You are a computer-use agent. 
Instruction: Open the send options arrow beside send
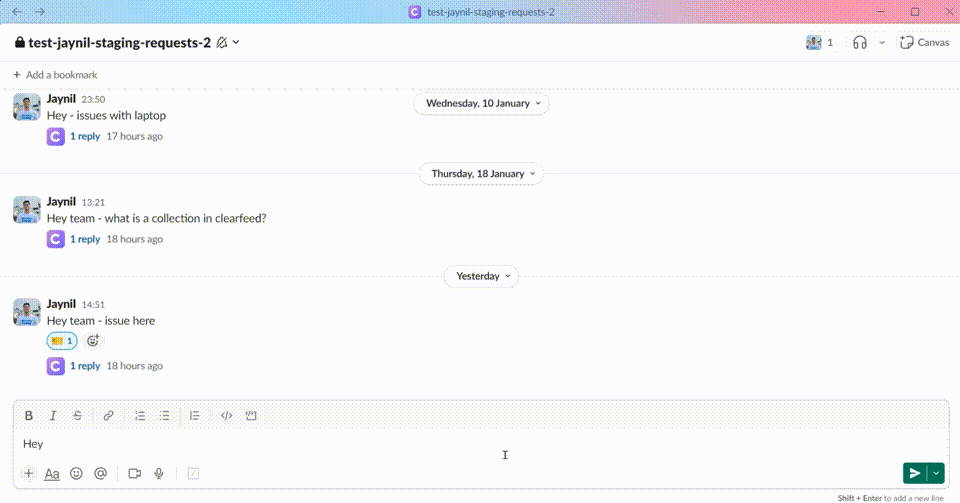[x=937, y=473]
